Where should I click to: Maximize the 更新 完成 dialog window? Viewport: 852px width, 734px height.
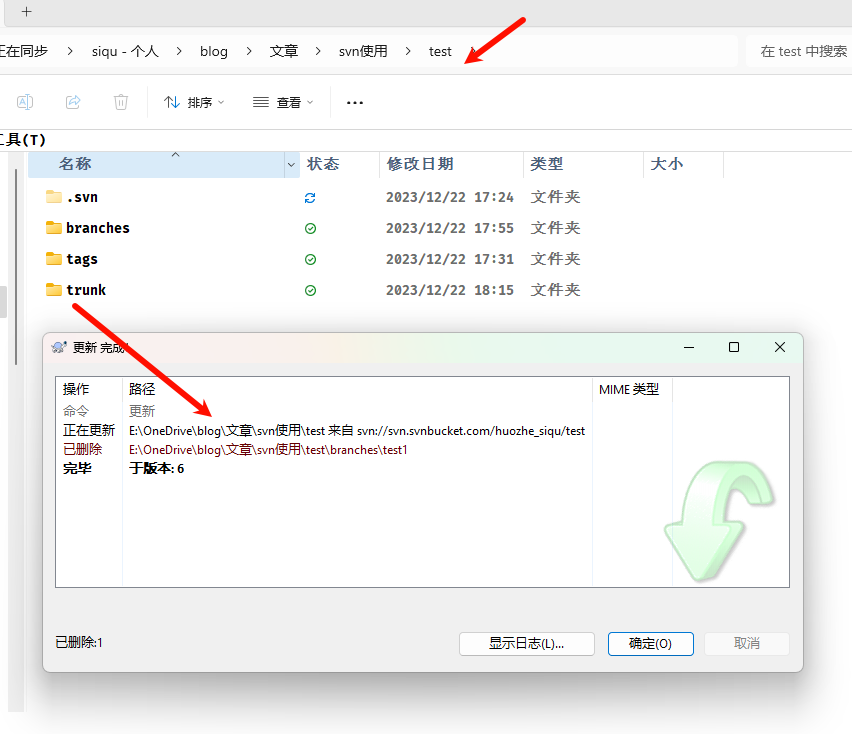pyautogui.click(x=734, y=347)
